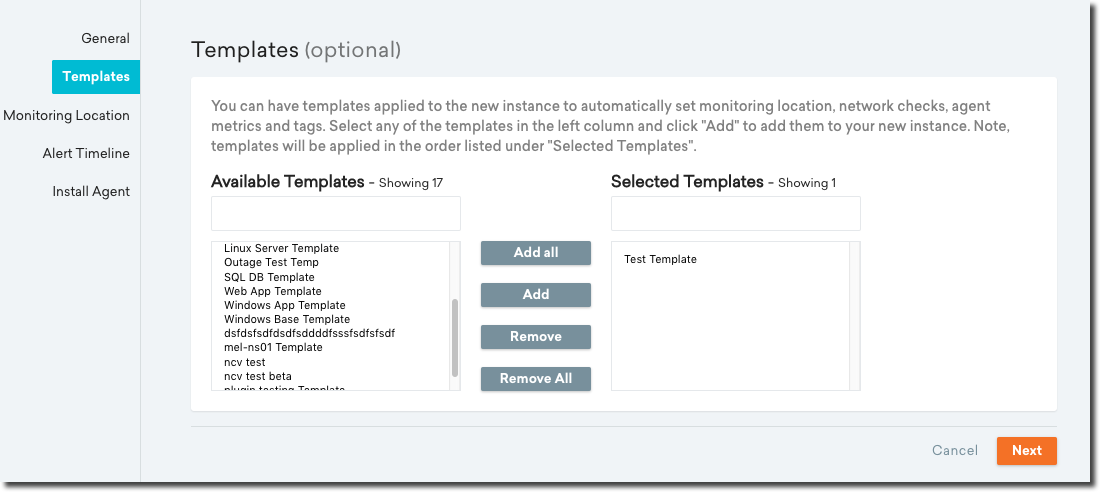Click Next to continue
Viewport: 1100px width, 492px height.
[1026, 451]
